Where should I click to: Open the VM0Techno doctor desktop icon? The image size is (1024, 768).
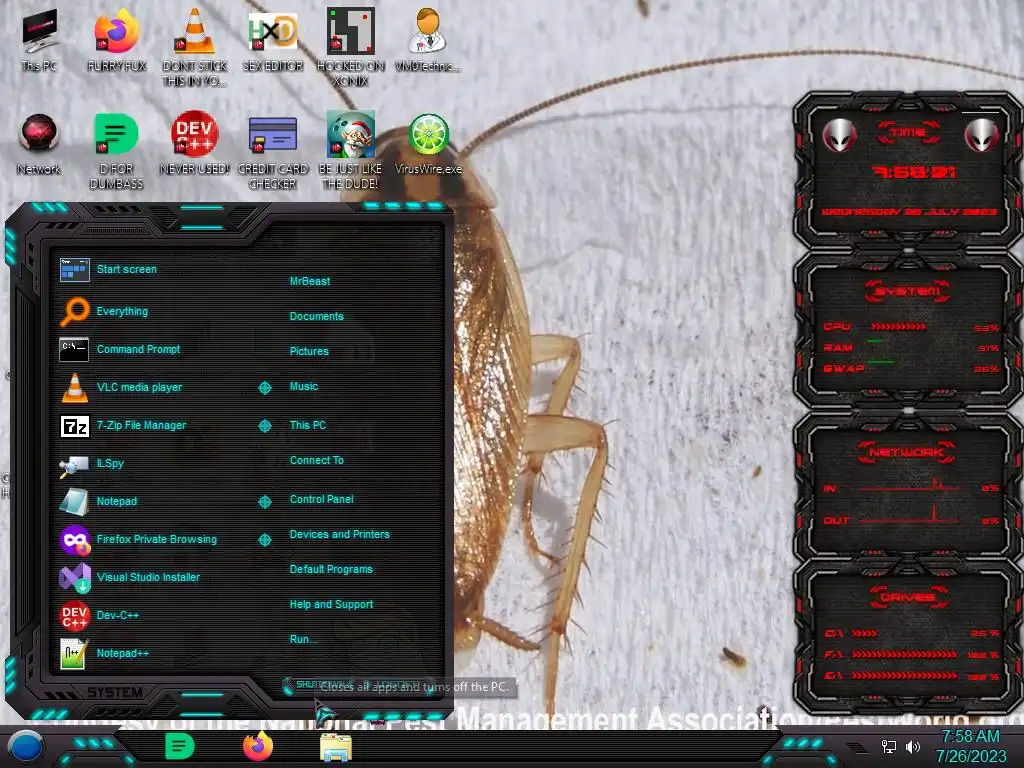(x=428, y=40)
